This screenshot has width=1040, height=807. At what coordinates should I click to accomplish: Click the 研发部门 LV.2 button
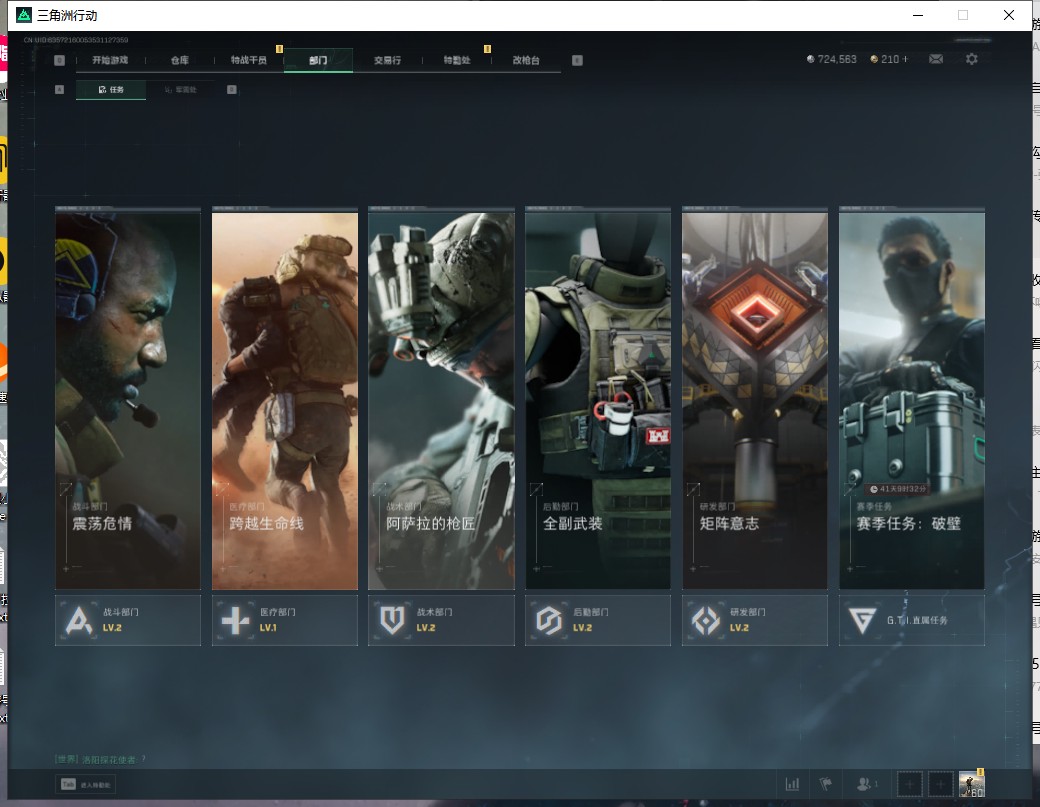(755, 621)
